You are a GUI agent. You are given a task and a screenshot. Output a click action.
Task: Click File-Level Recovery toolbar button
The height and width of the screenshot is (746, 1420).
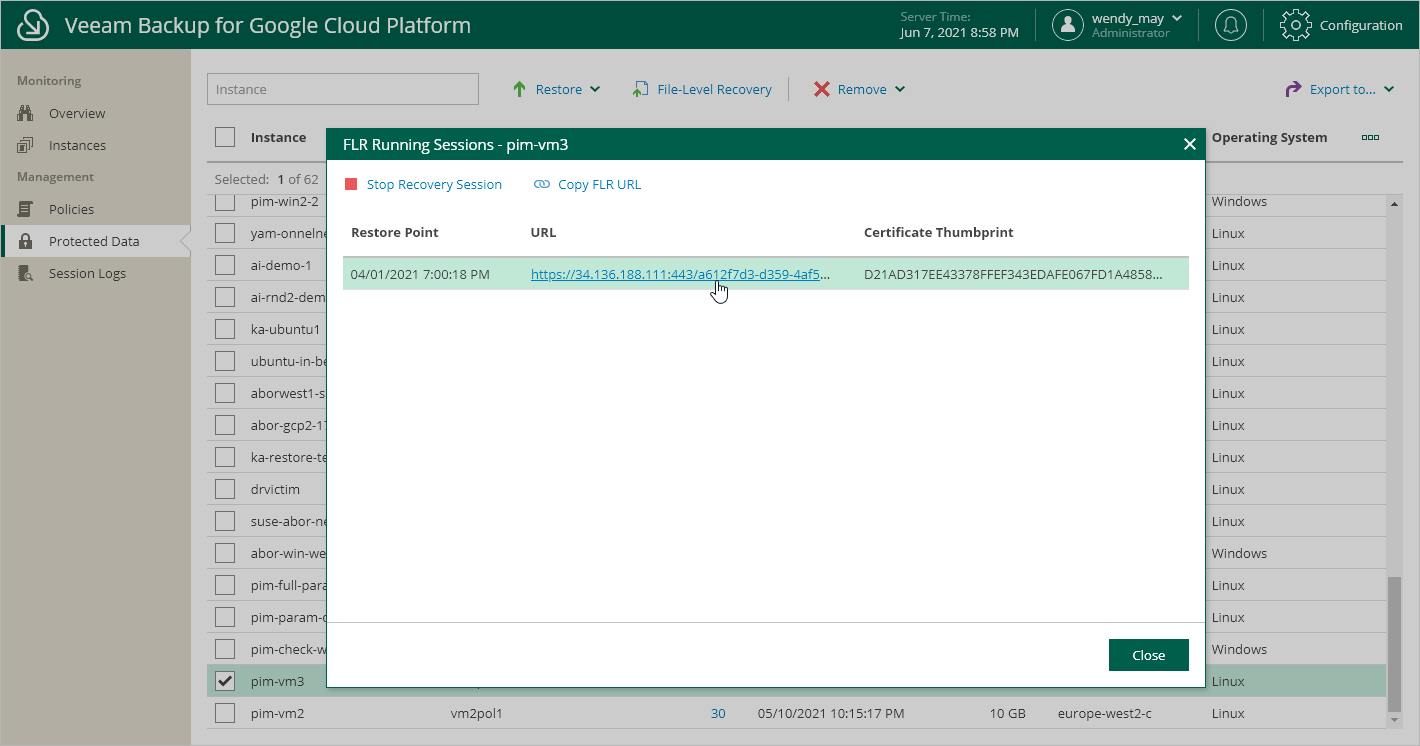702,89
